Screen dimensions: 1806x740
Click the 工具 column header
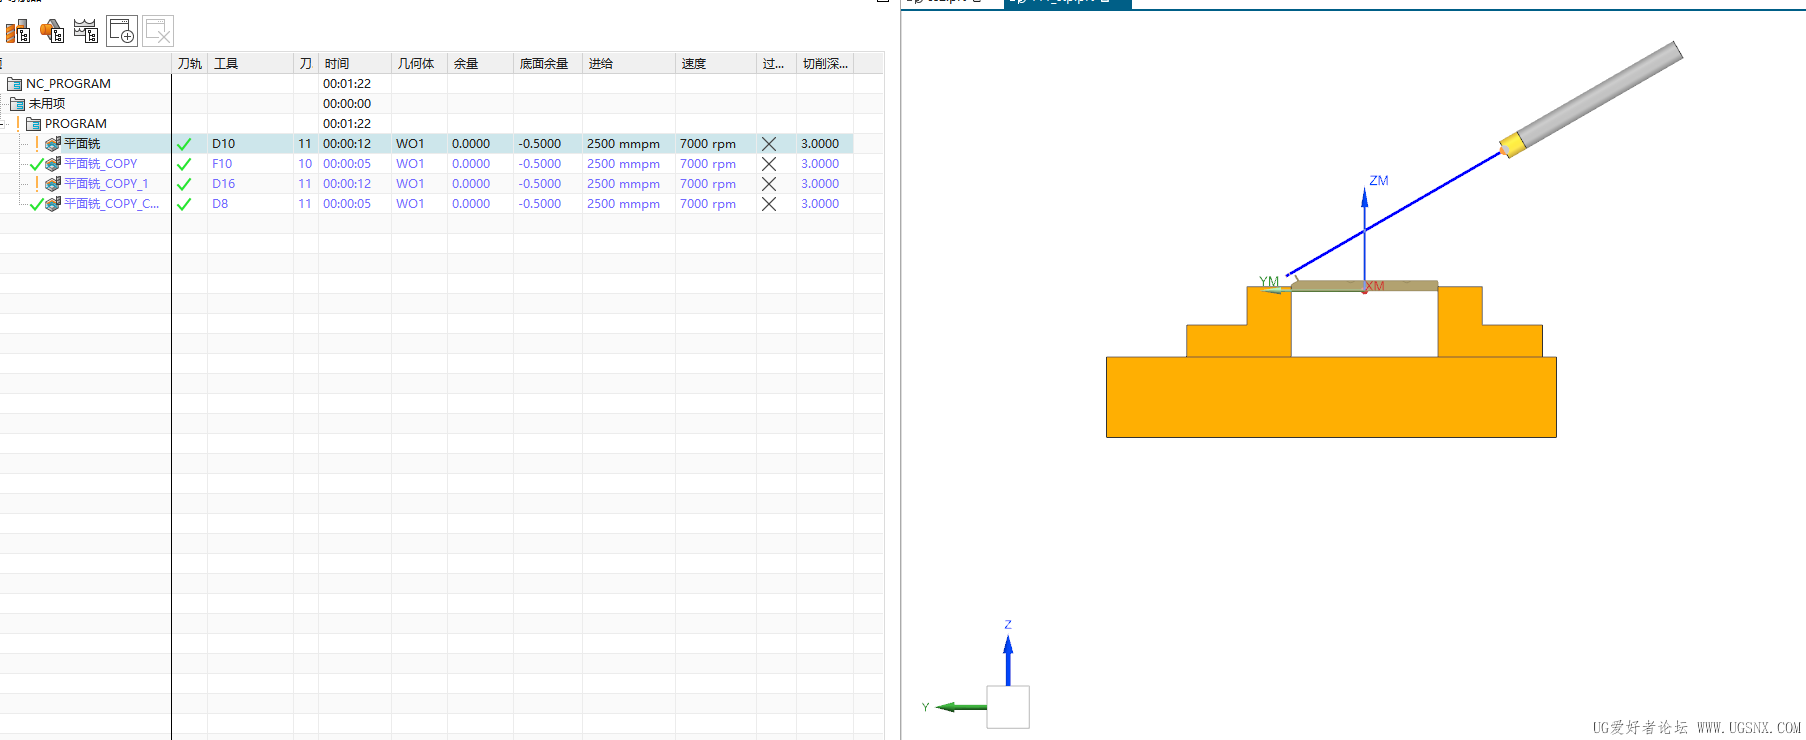250,63
